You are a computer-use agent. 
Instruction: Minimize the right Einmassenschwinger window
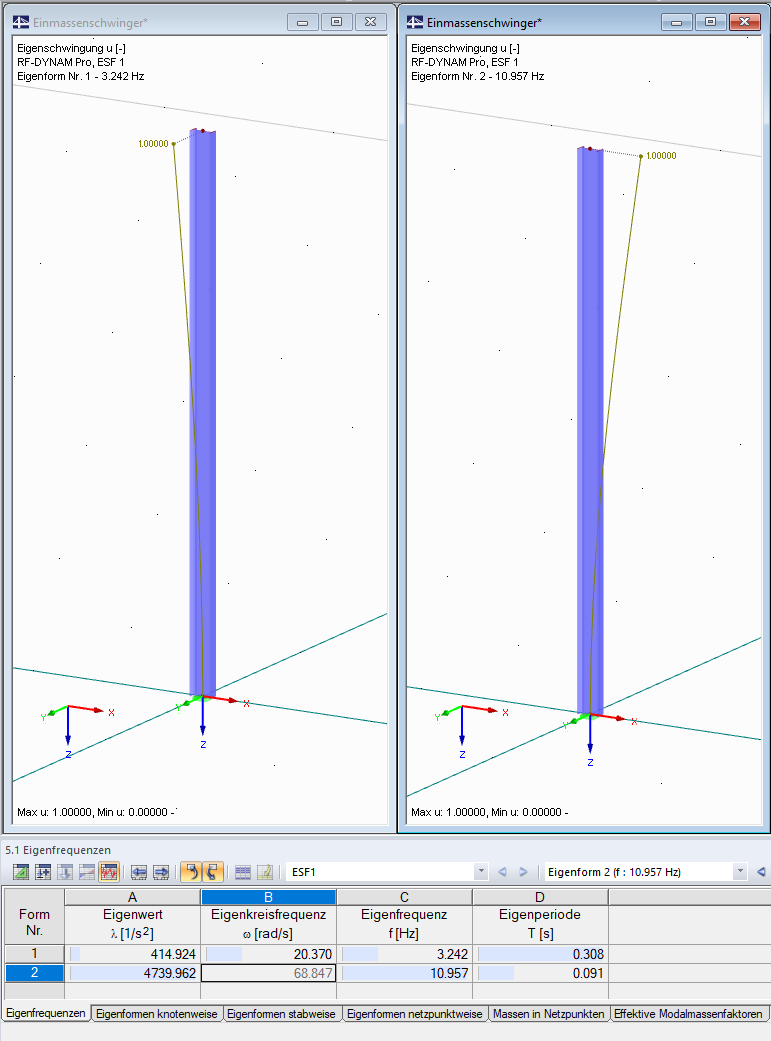(x=677, y=22)
